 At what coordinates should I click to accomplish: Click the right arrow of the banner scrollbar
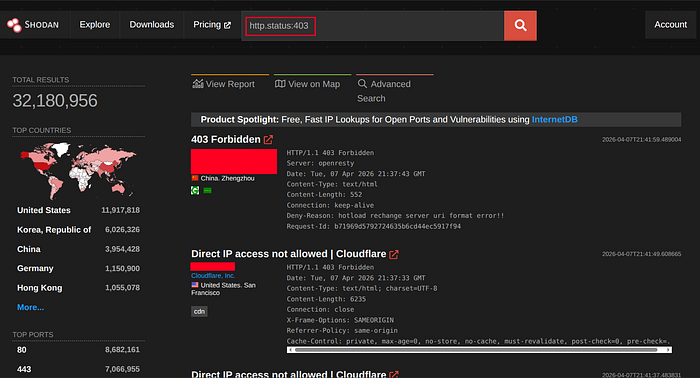point(668,350)
